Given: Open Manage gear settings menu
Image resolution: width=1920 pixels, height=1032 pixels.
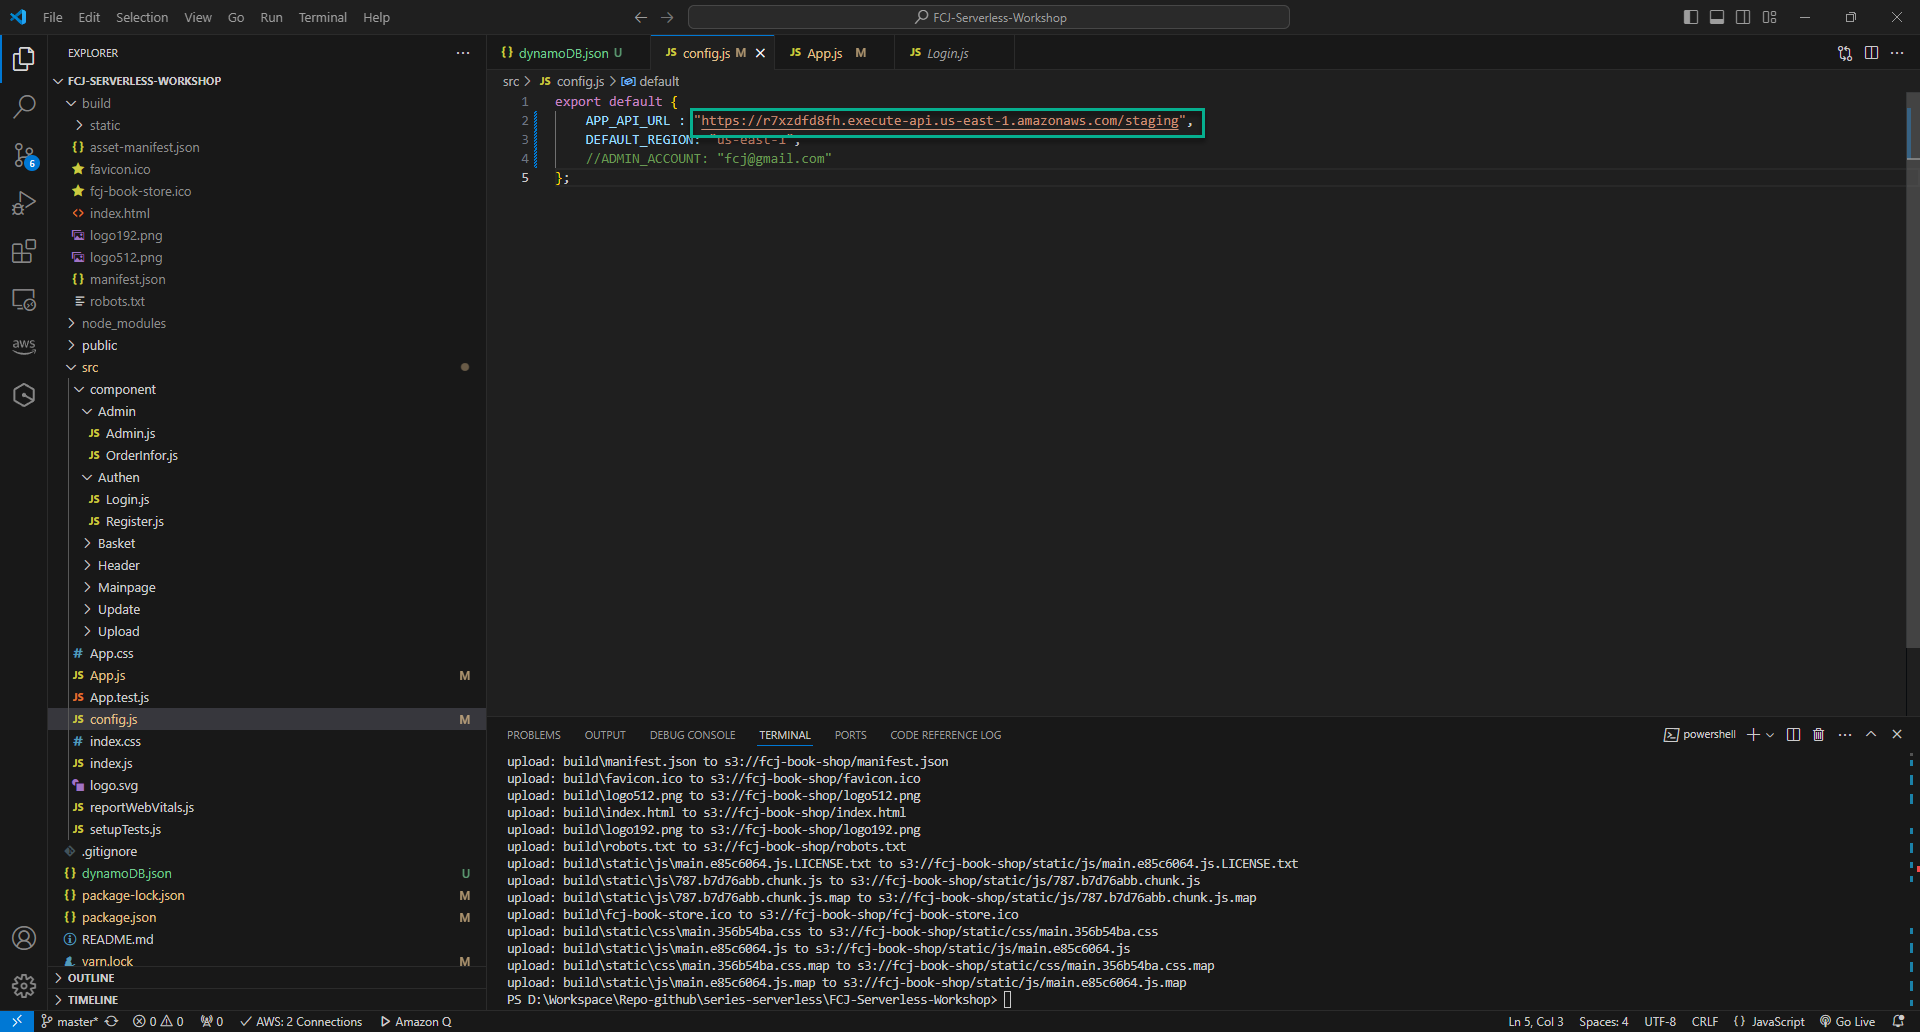Looking at the screenshot, I should click(24, 986).
